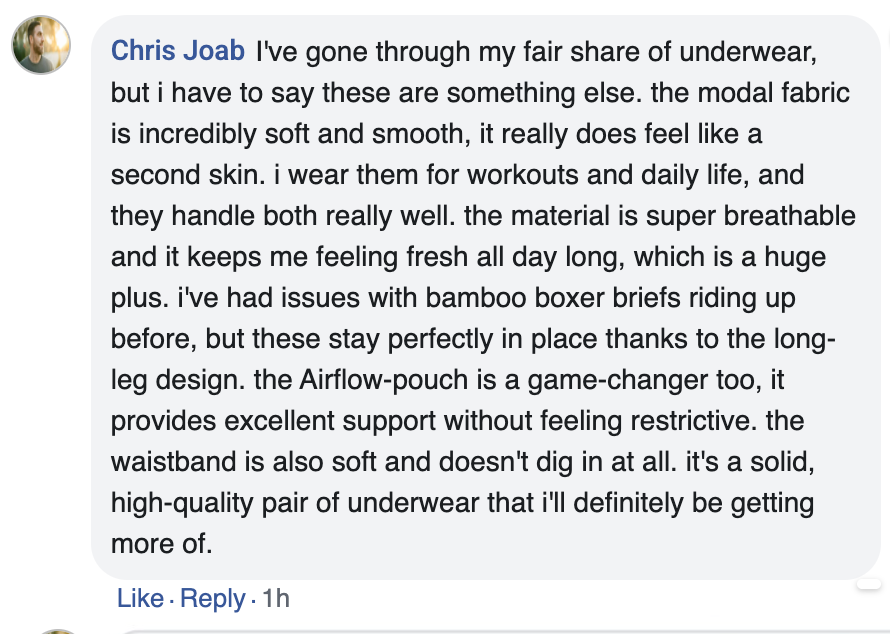Click the phrase "second skin" in the comment
Viewport: 890px width, 634px height.
179,174
